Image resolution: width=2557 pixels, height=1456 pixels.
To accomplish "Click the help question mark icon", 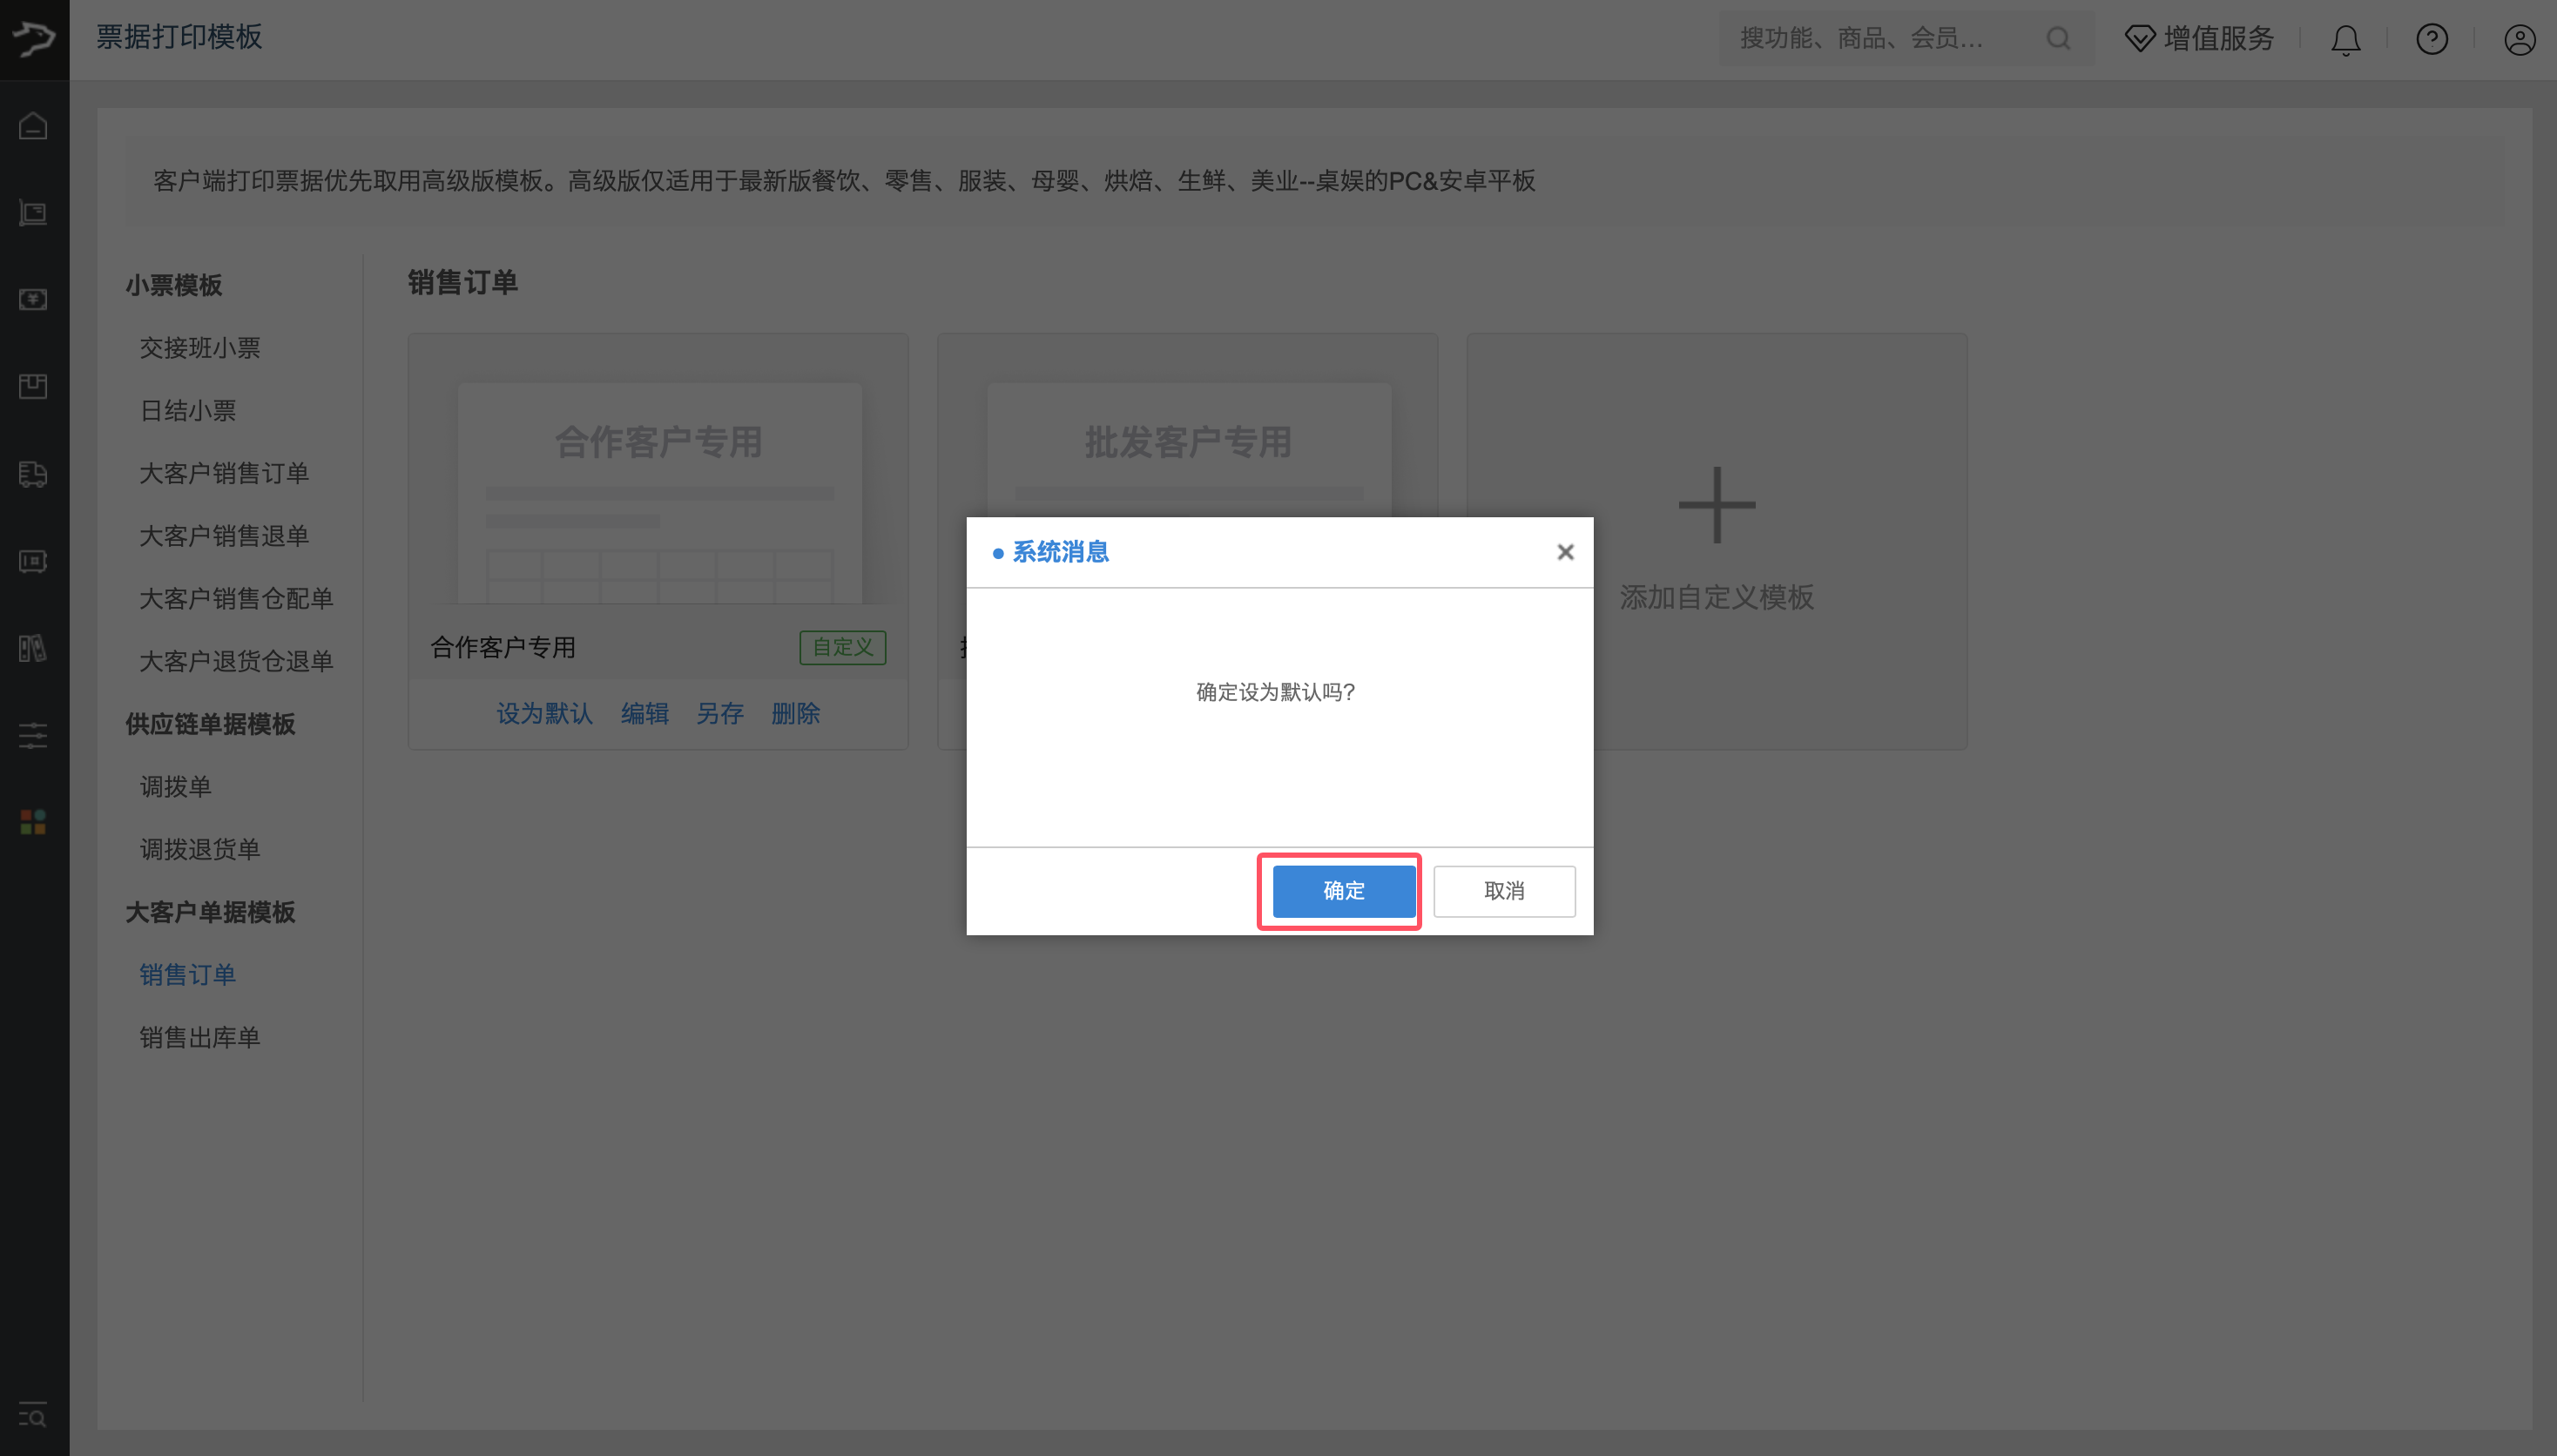I will click(2431, 40).
